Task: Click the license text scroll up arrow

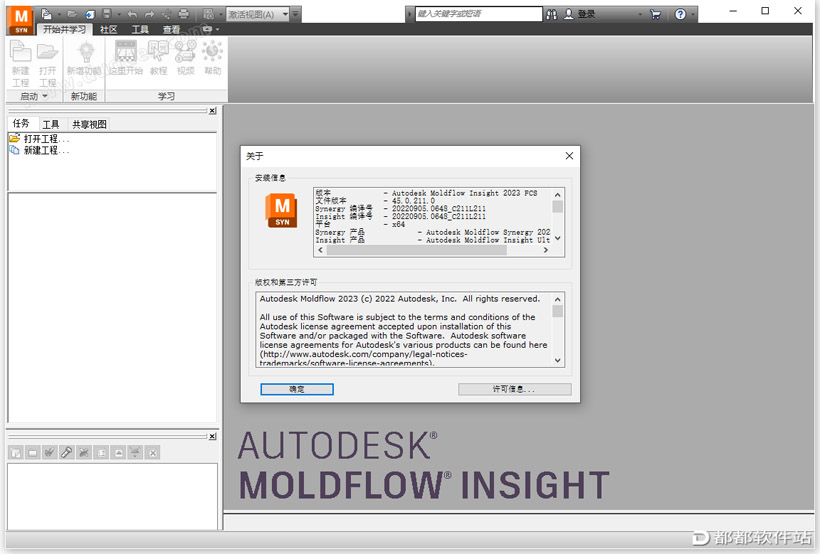Action: point(557,299)
